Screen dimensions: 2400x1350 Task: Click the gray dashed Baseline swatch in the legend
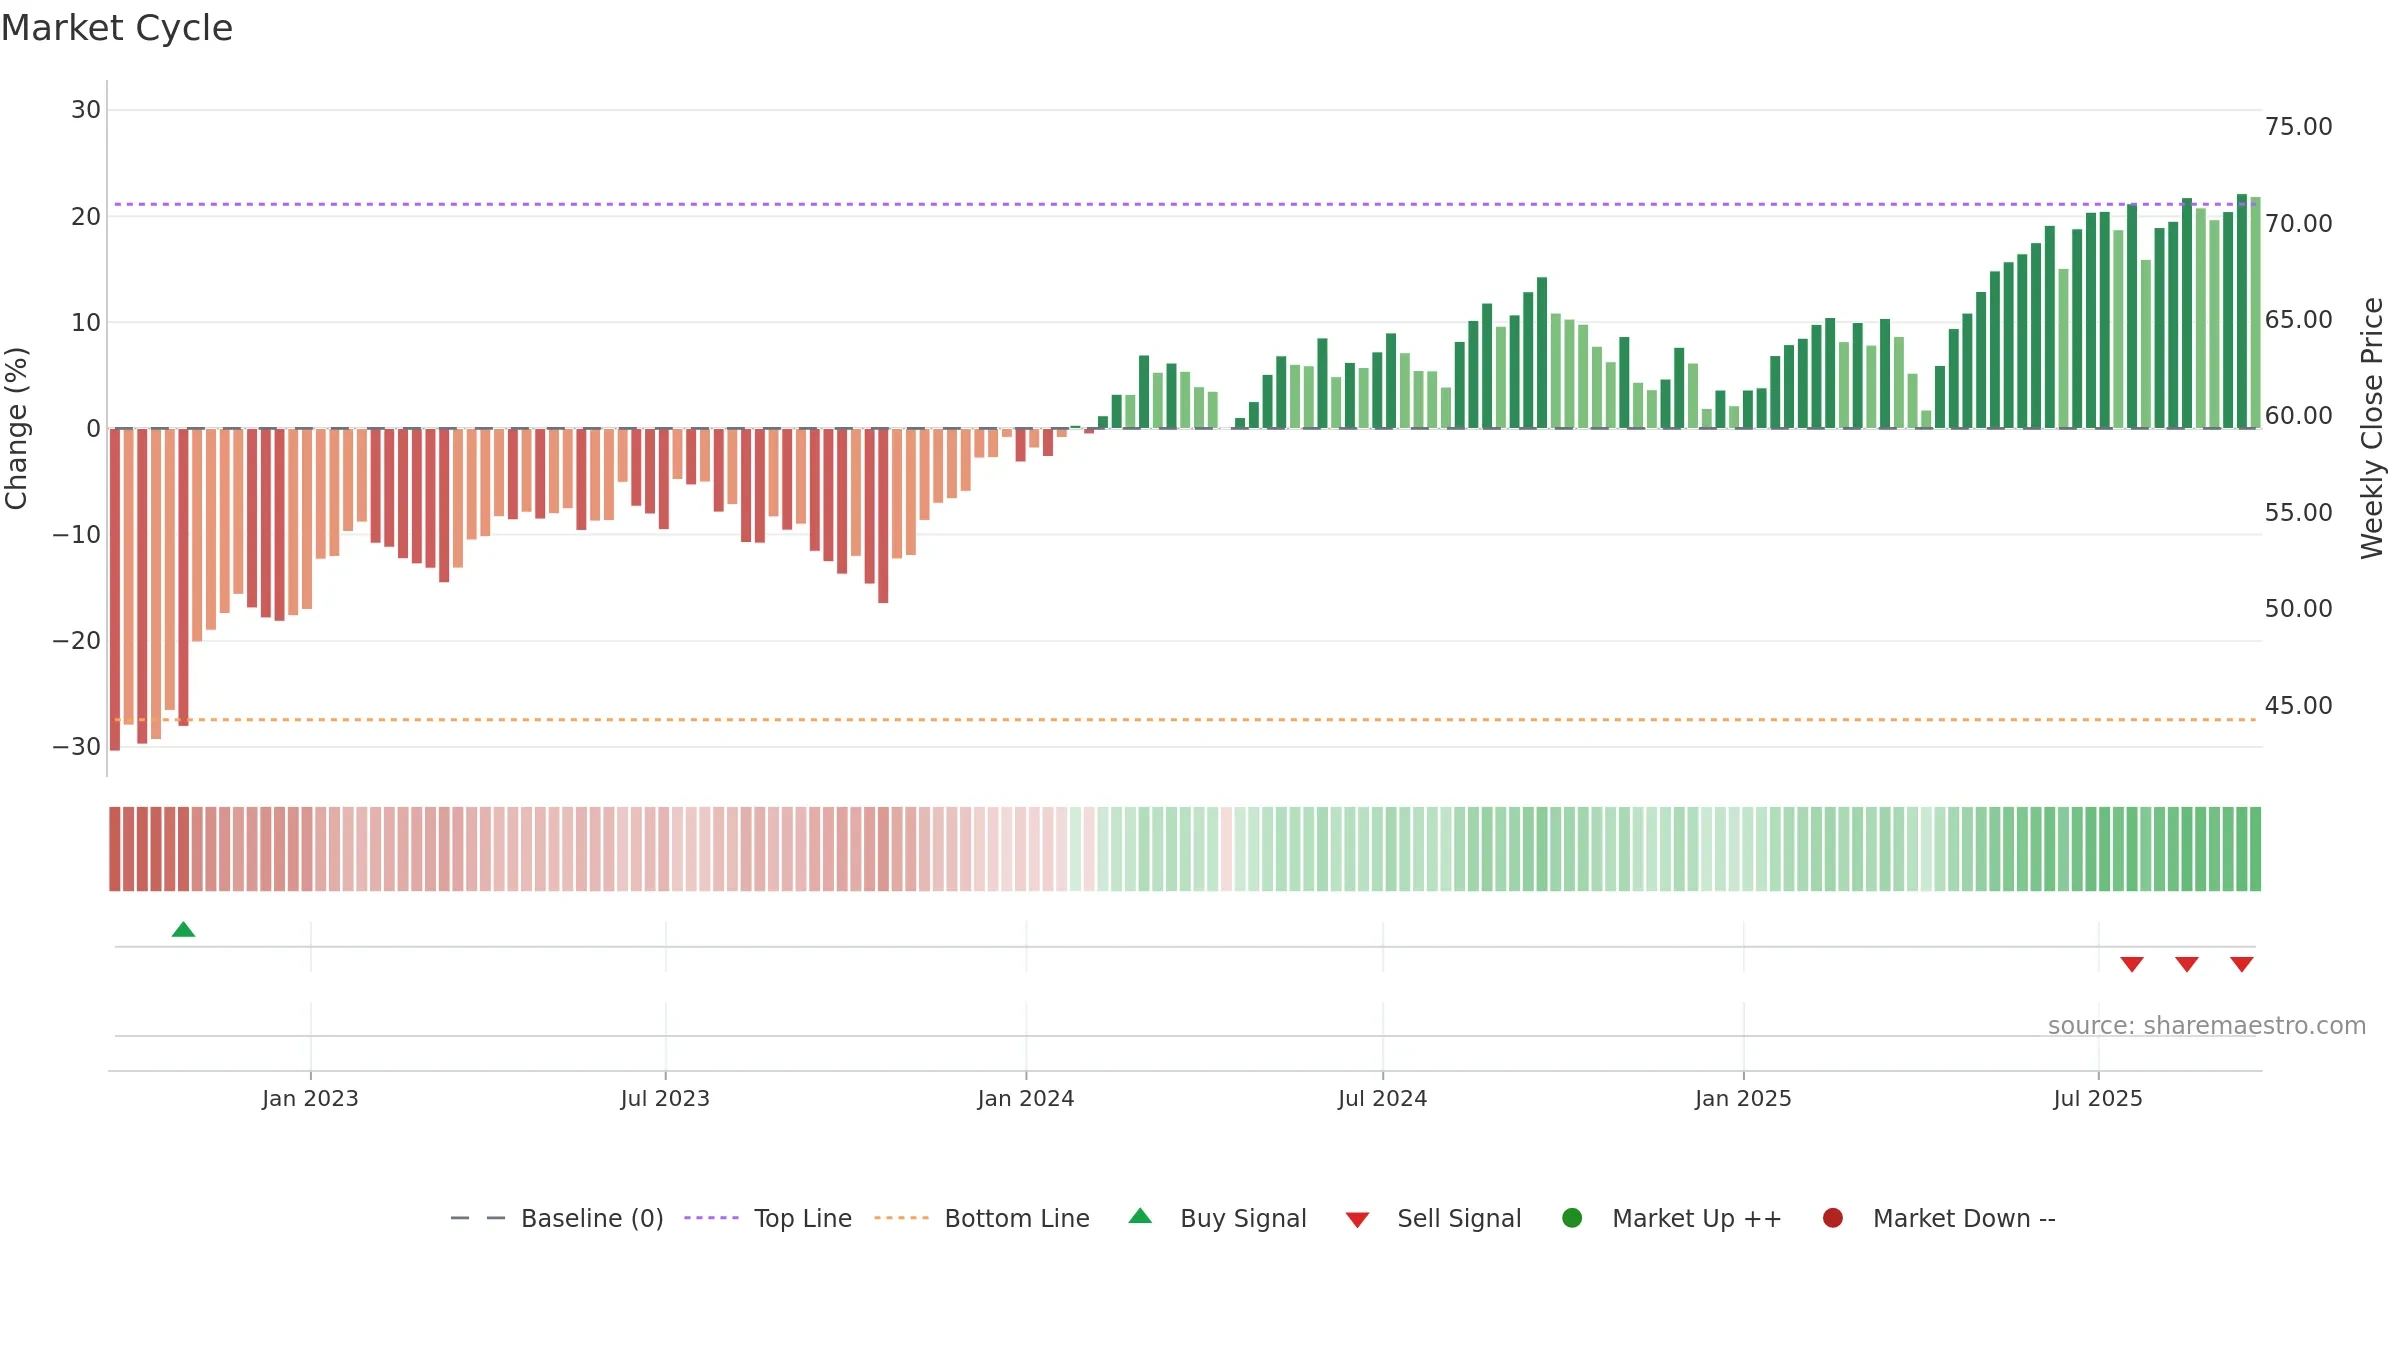(478, 1218)
